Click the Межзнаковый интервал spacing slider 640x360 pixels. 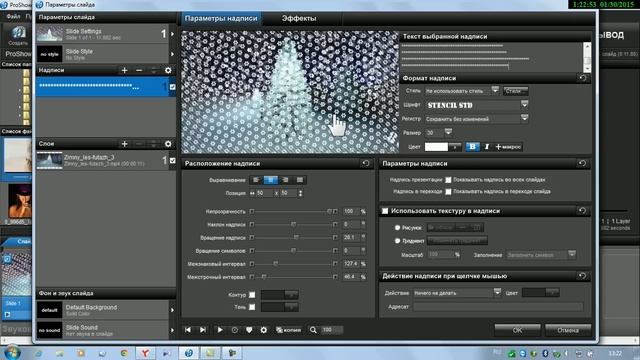pos(293,264)
